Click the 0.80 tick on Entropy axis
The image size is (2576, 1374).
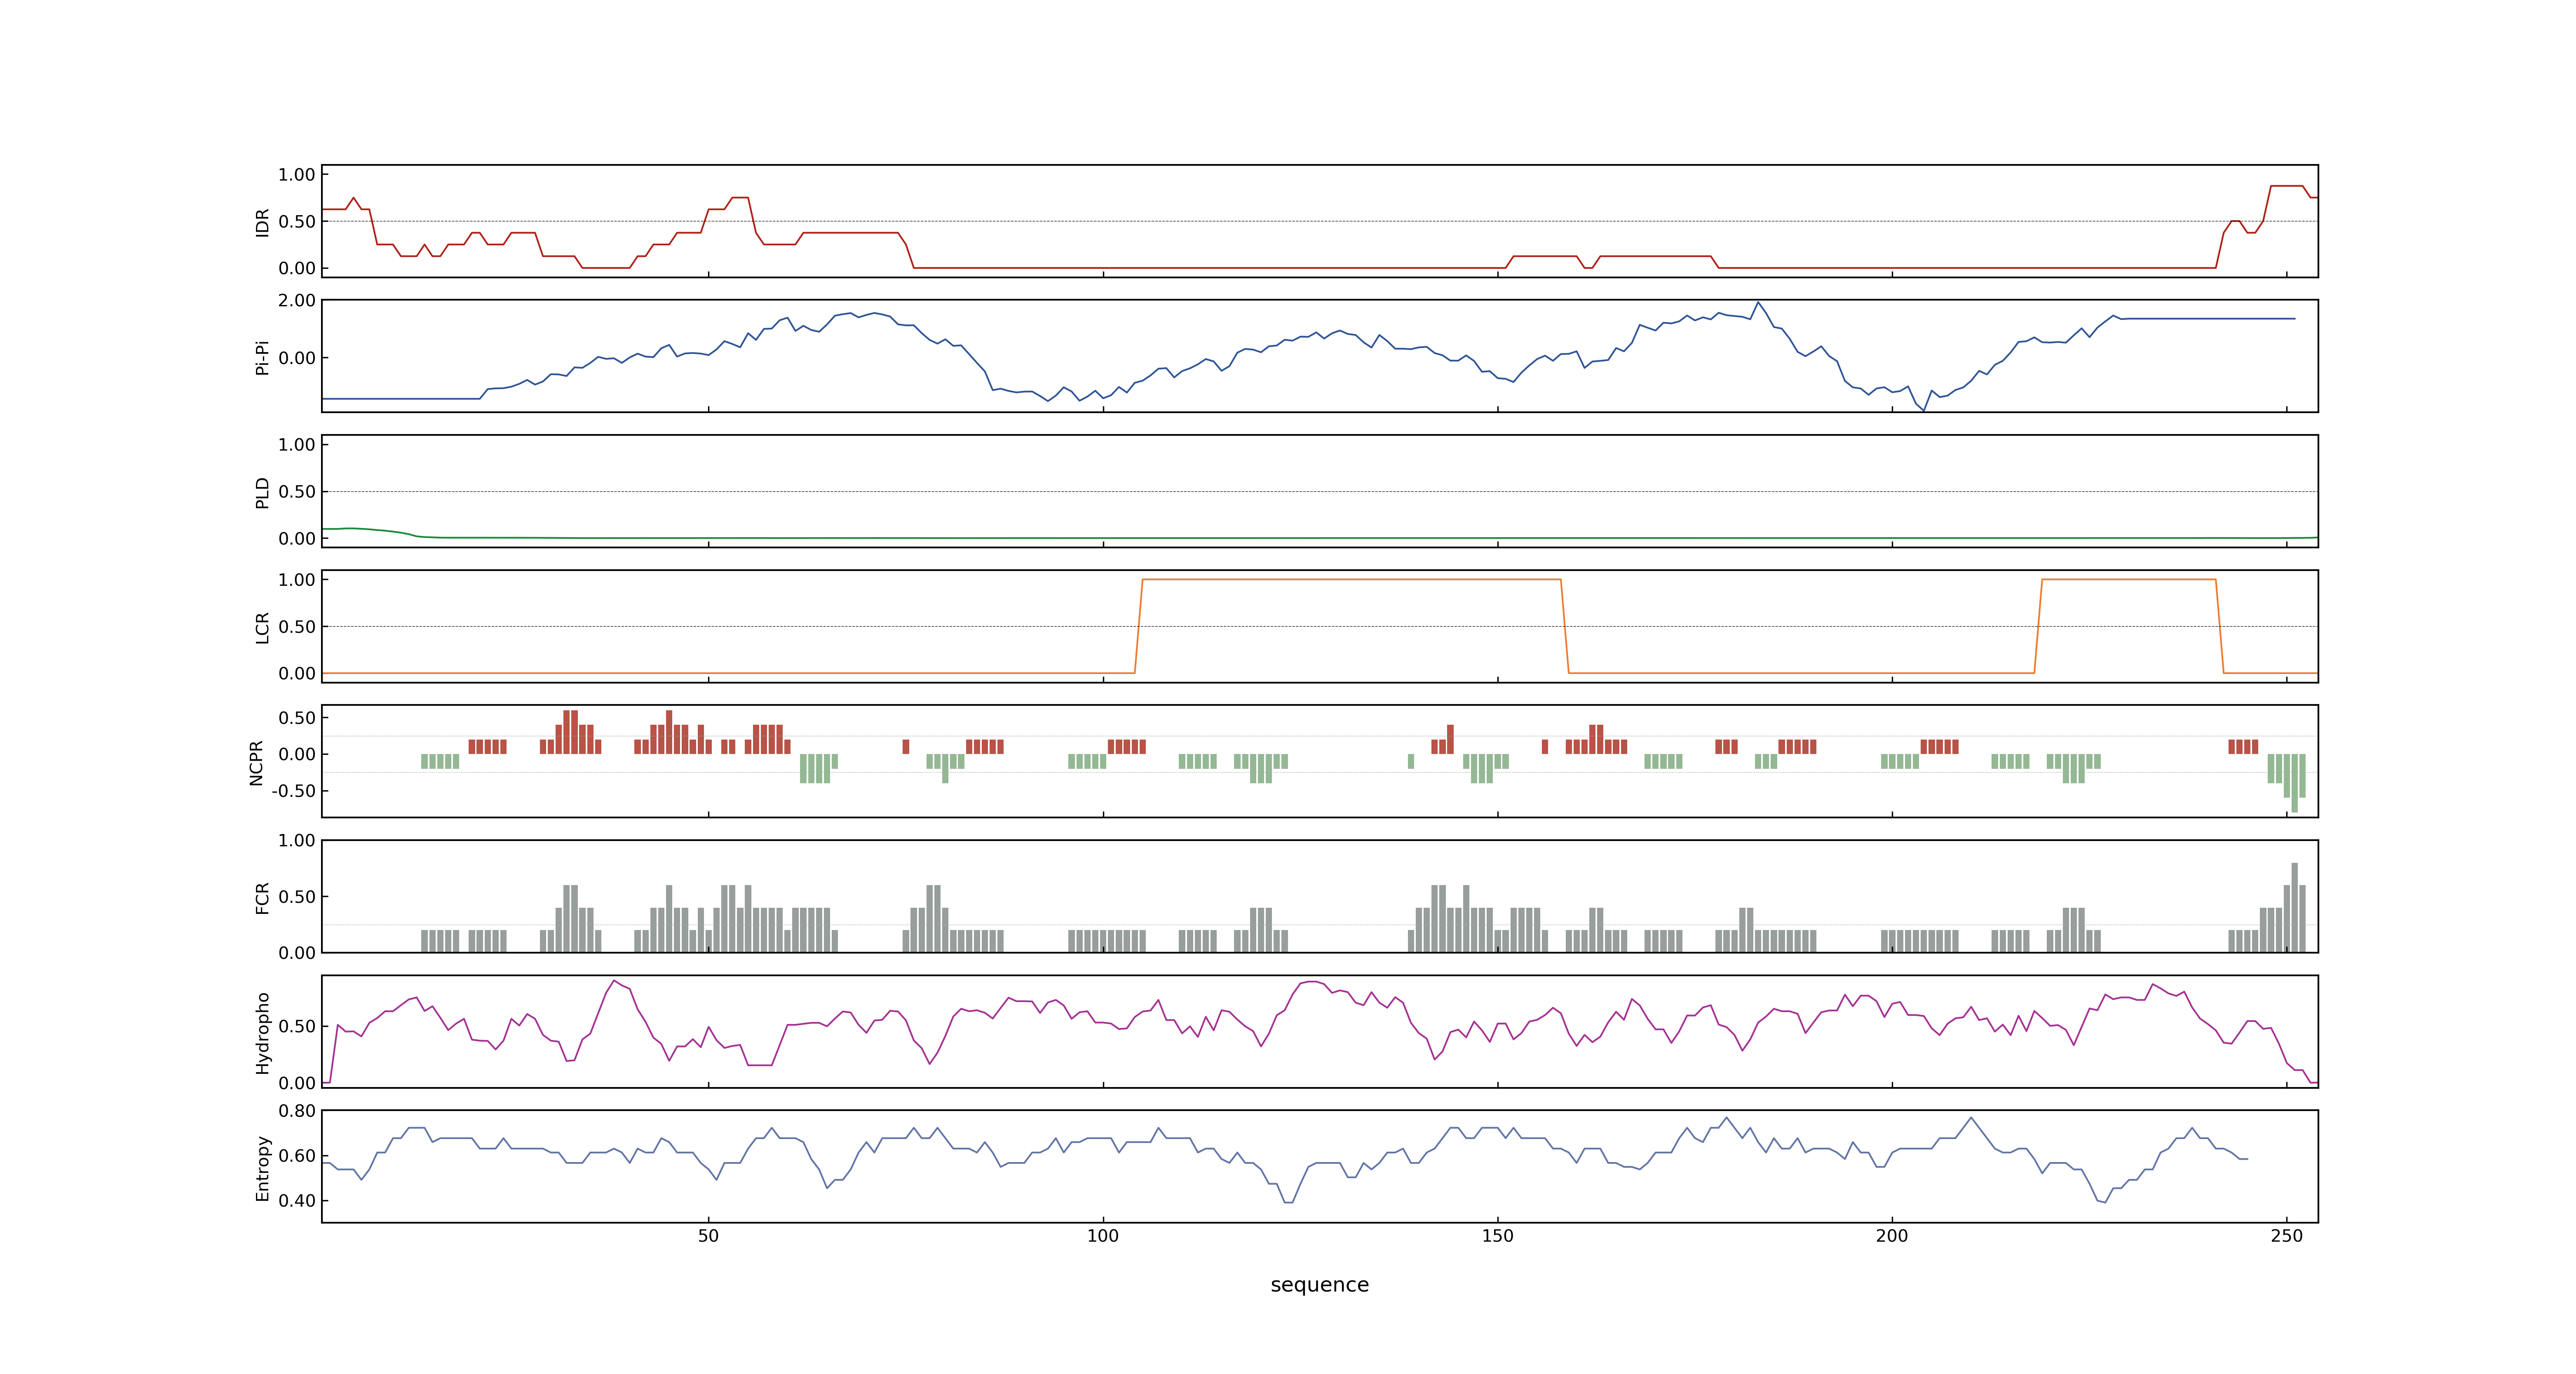point(297,1111)
